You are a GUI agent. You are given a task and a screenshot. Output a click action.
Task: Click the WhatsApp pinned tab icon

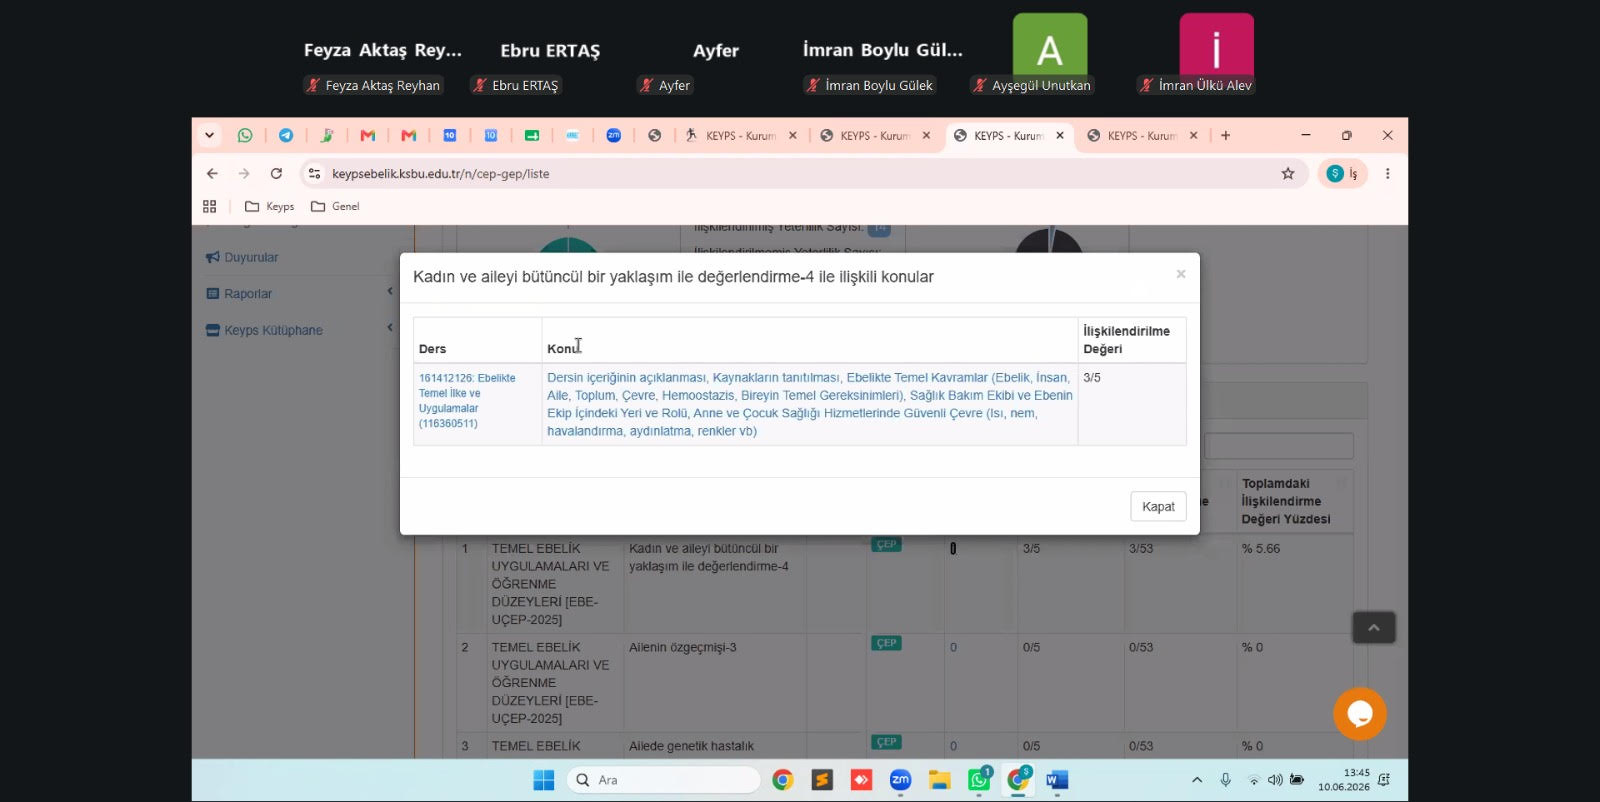245,135
